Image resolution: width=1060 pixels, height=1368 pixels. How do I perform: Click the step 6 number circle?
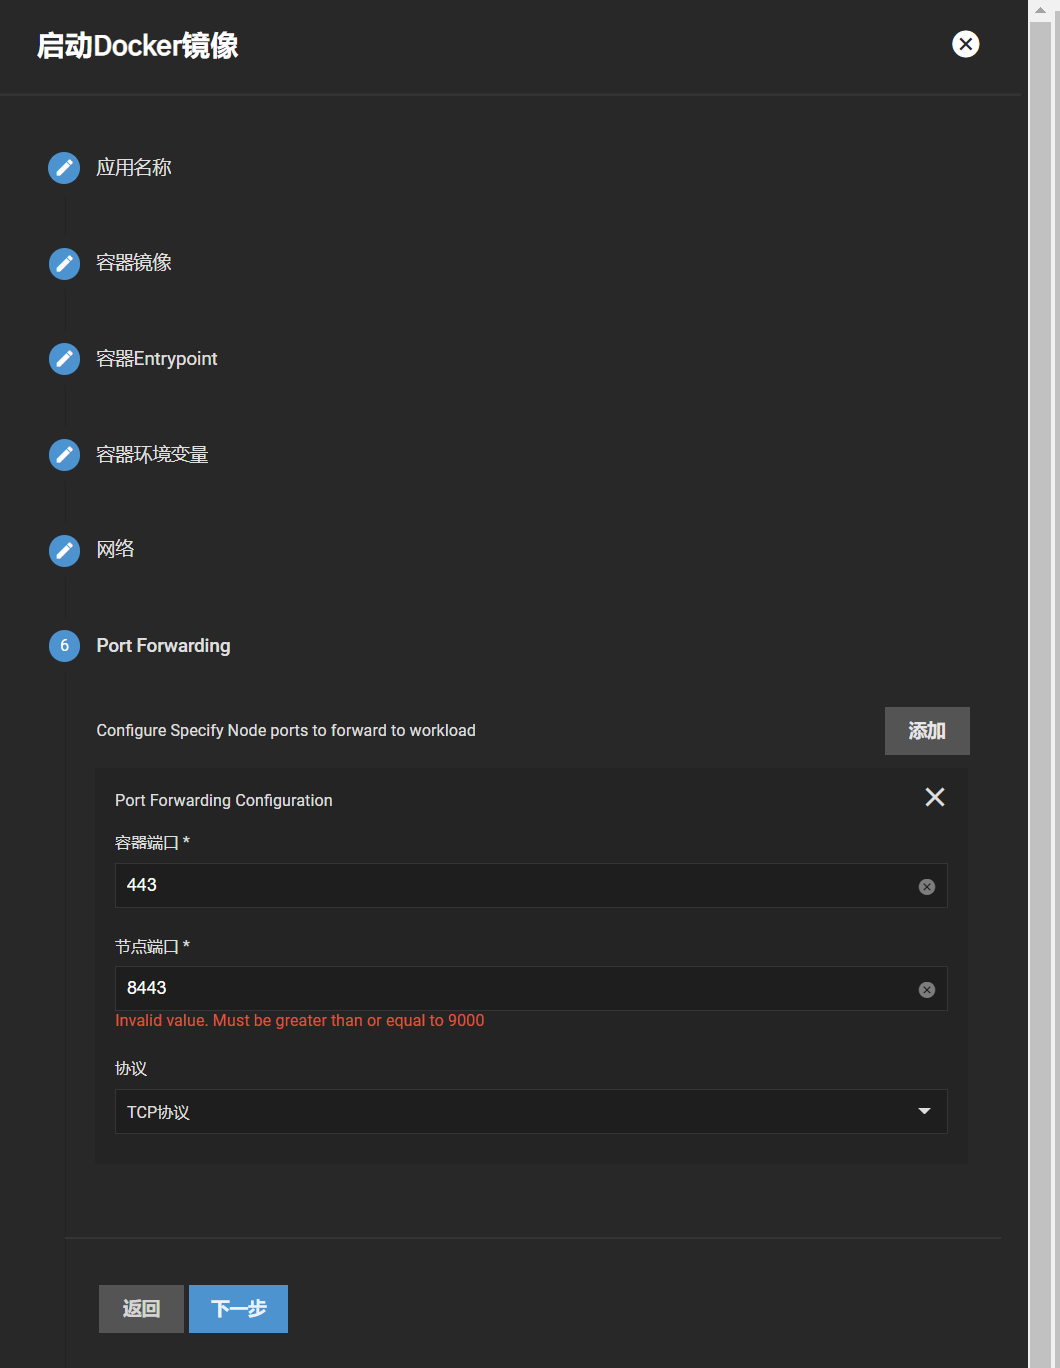[64, 646]
